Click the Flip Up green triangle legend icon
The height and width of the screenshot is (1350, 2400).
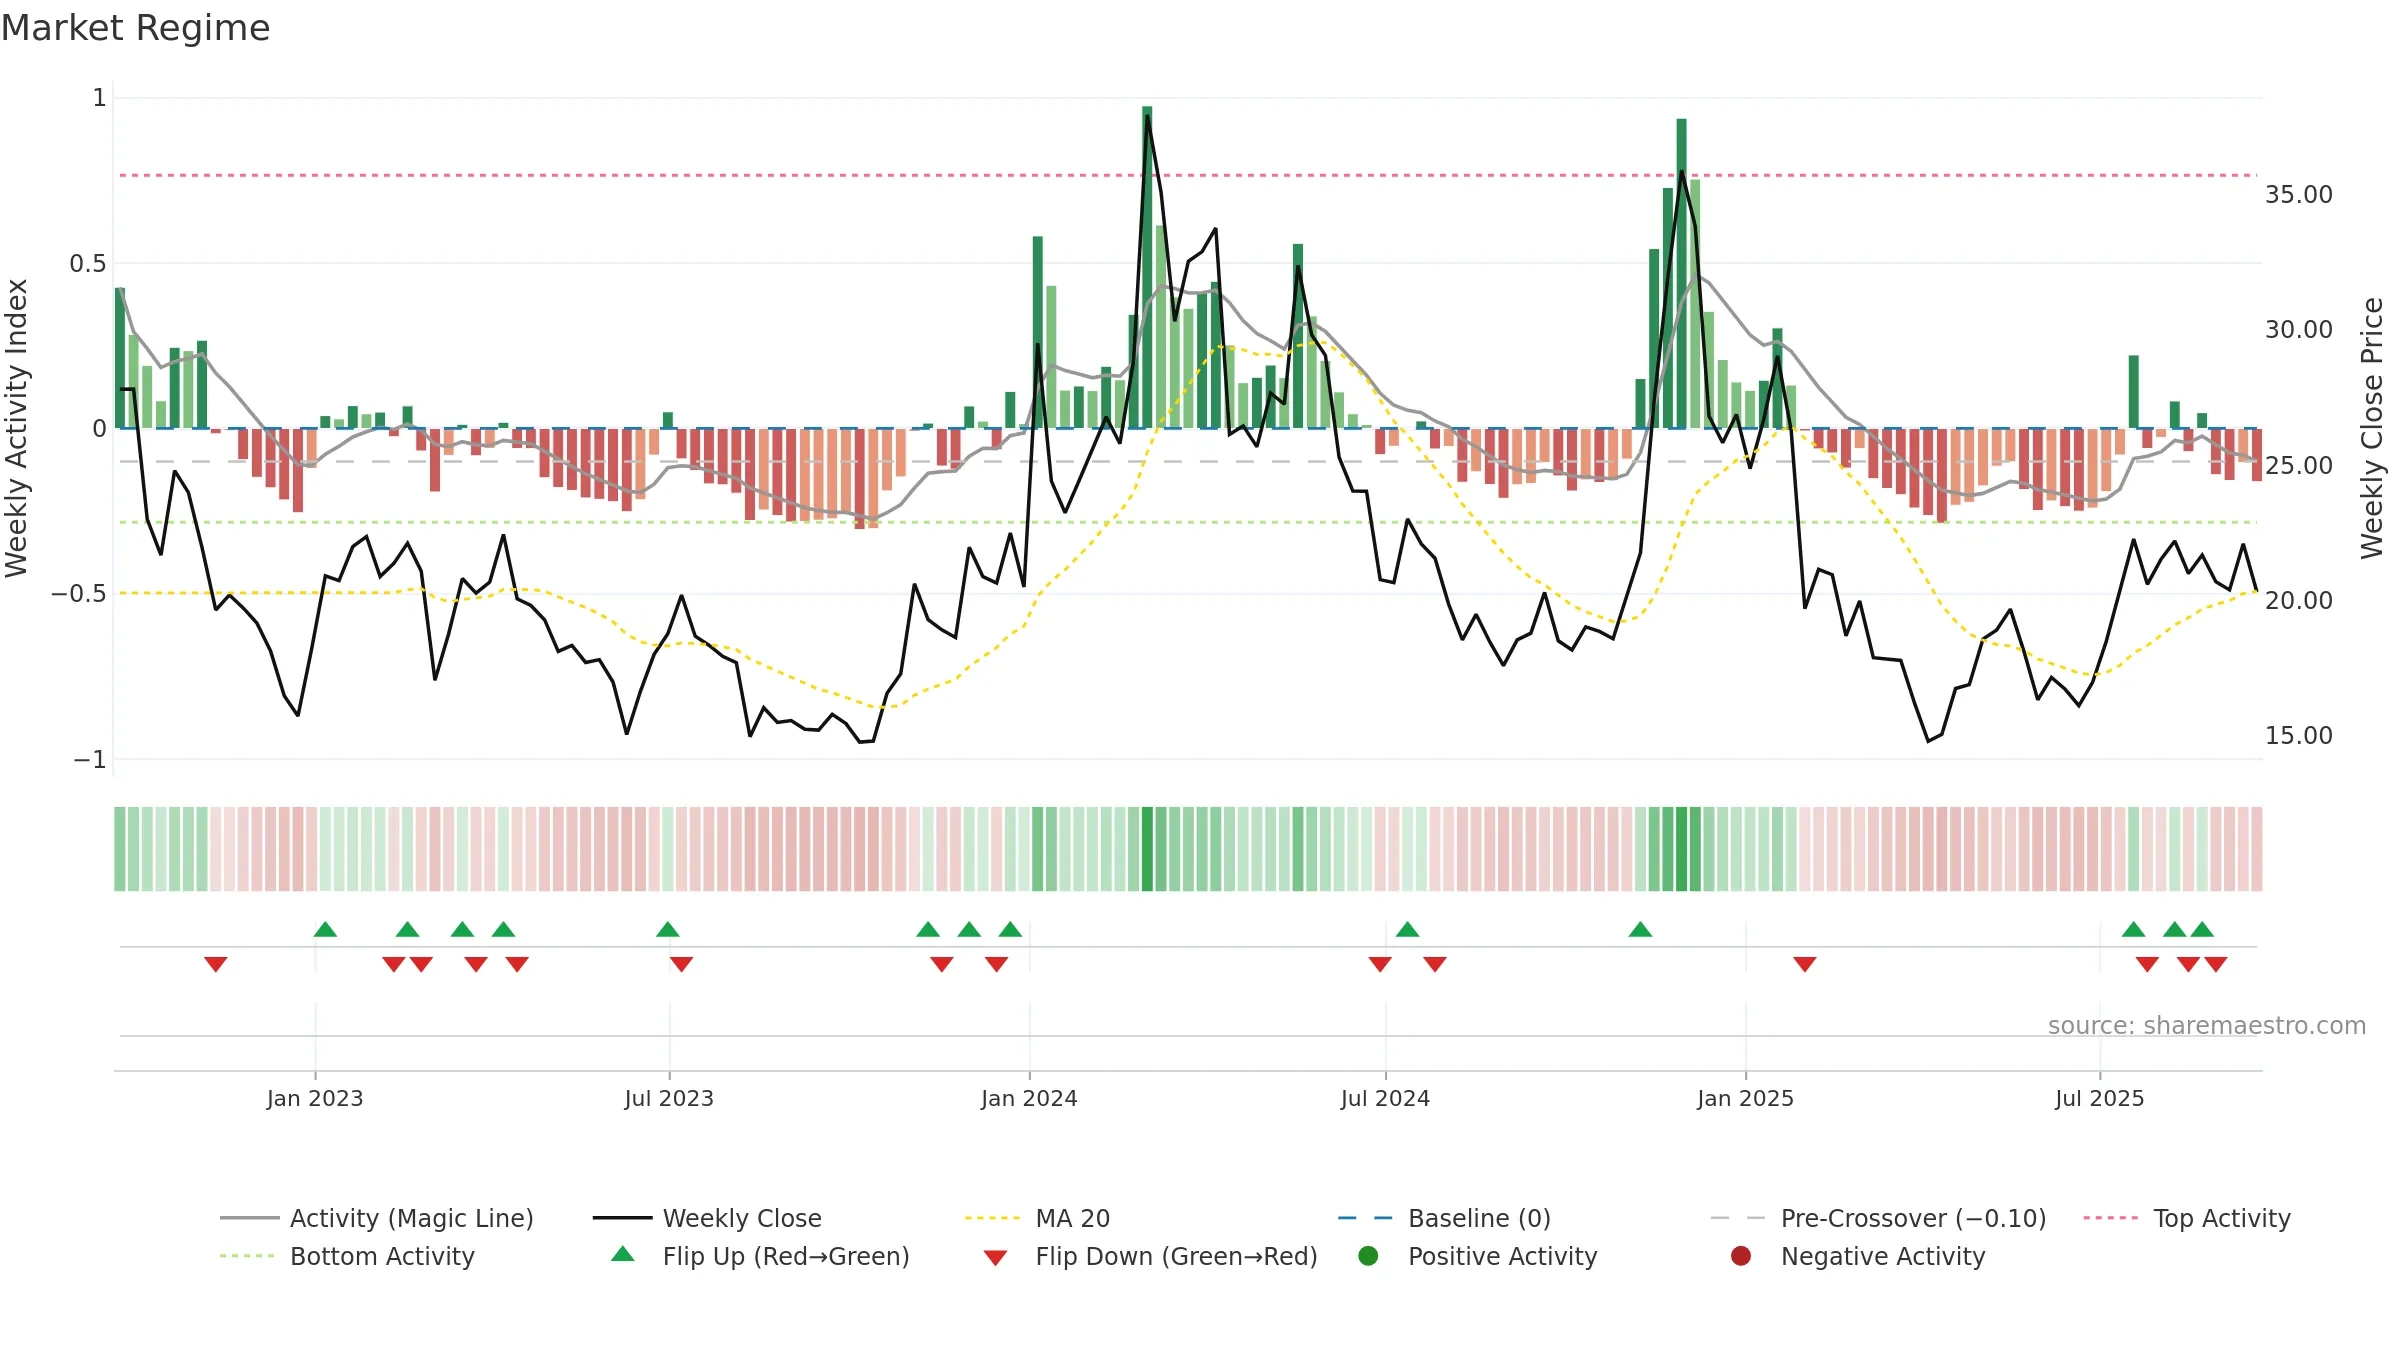click(x=623, y=1254)
